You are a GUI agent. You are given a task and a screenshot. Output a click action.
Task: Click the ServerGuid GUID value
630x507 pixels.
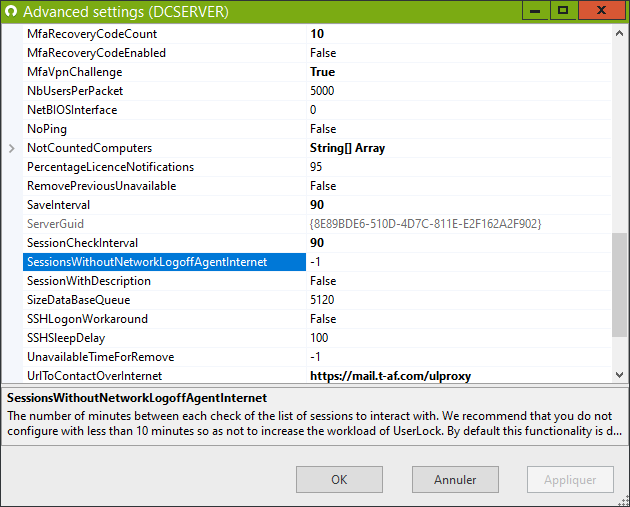[x=459, y=224]
